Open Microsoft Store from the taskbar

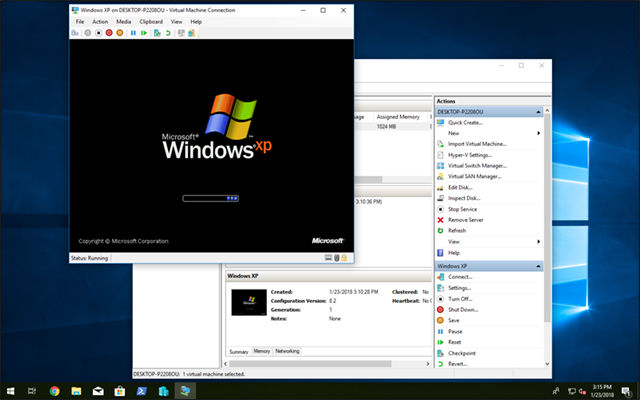120,391
